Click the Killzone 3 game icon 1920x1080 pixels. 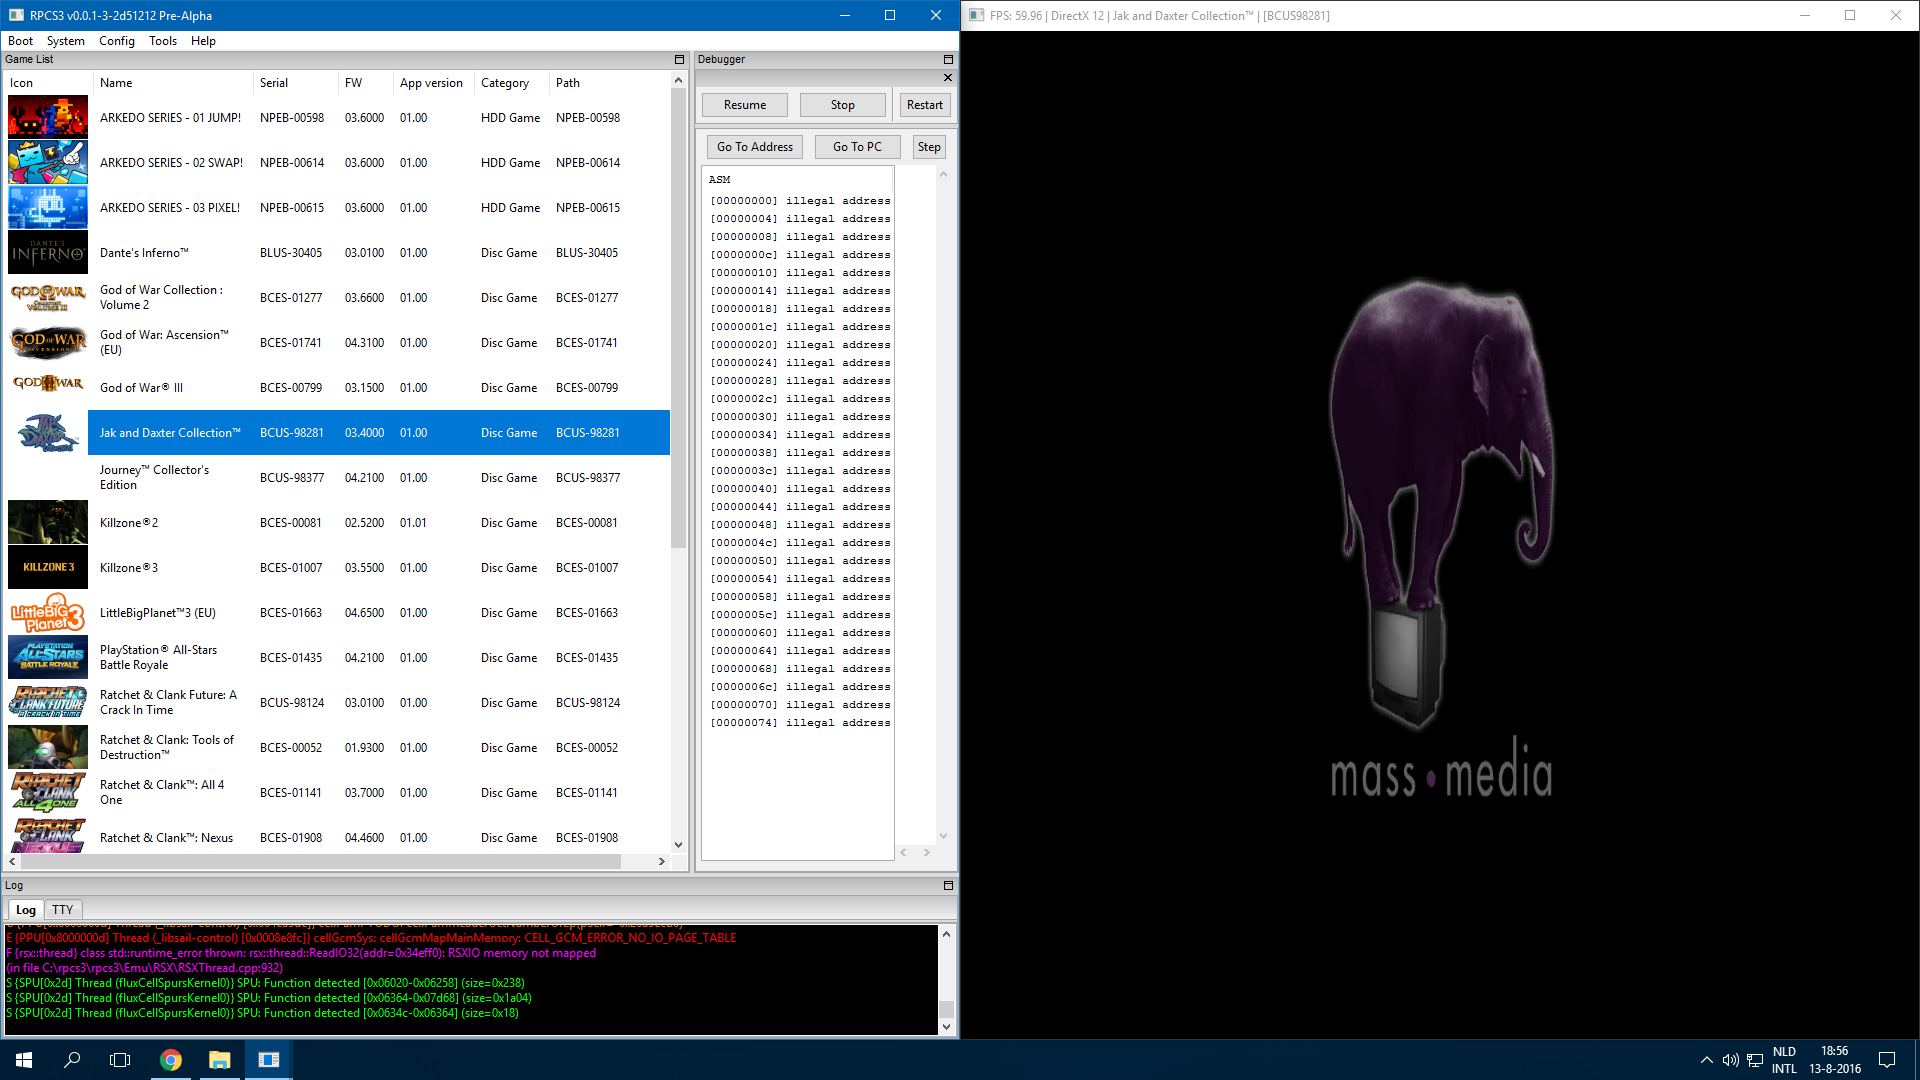pos(48,567)
